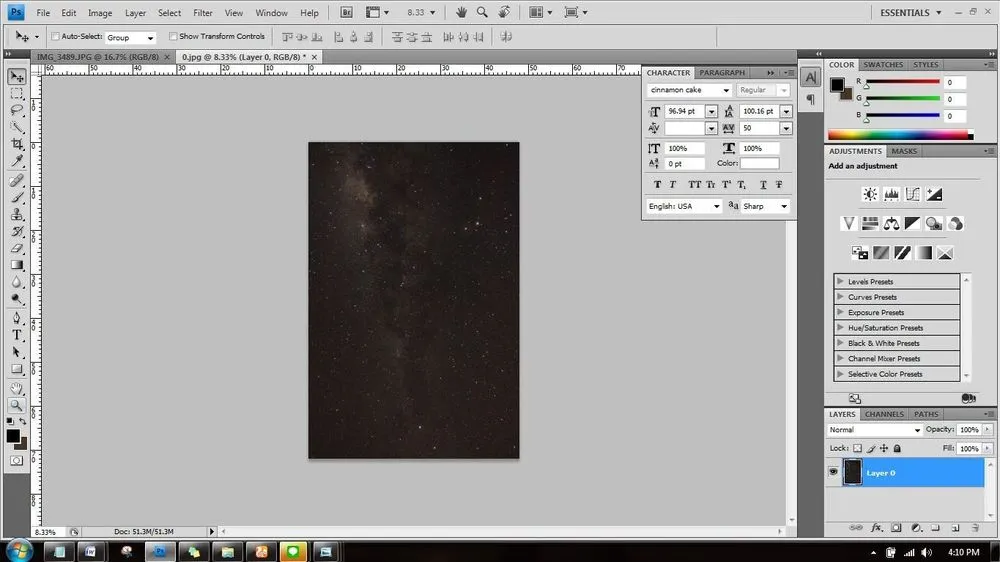Launch Bridge from application bar
1000x562 pixels.
coord(346,12)
